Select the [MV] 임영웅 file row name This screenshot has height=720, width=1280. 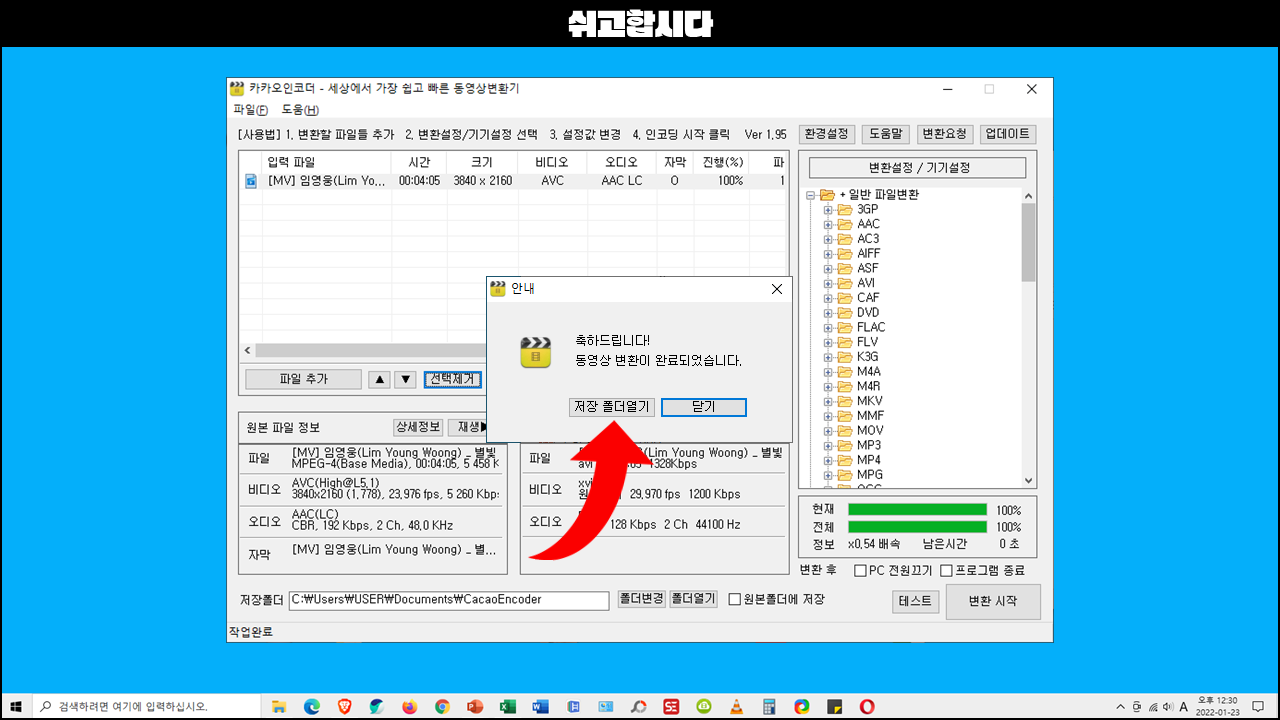point(326,181)
